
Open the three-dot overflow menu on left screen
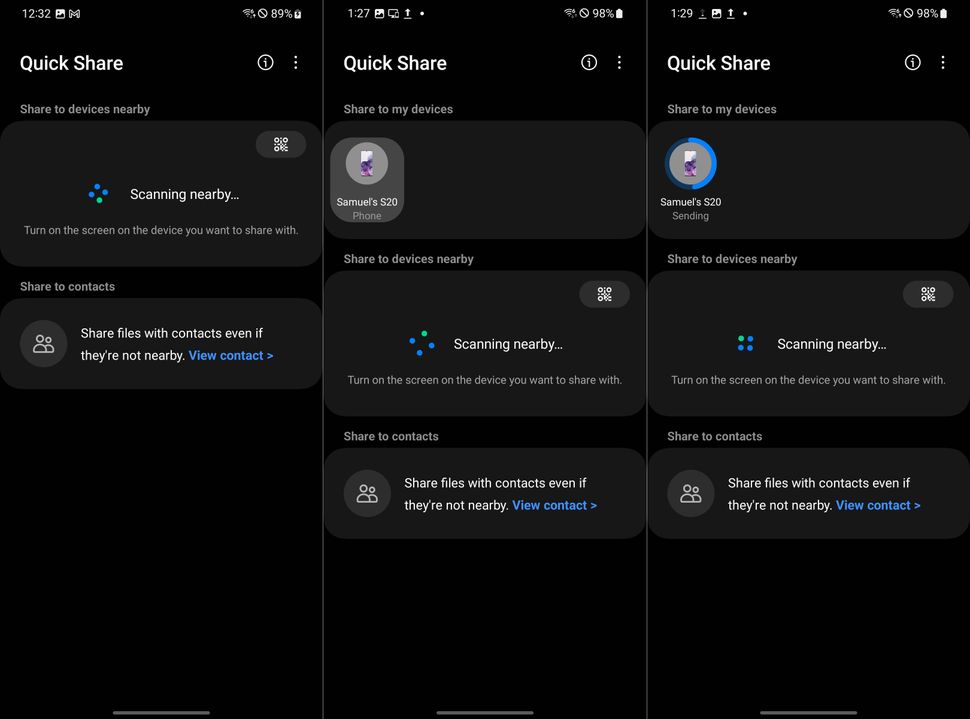(296, 62)
